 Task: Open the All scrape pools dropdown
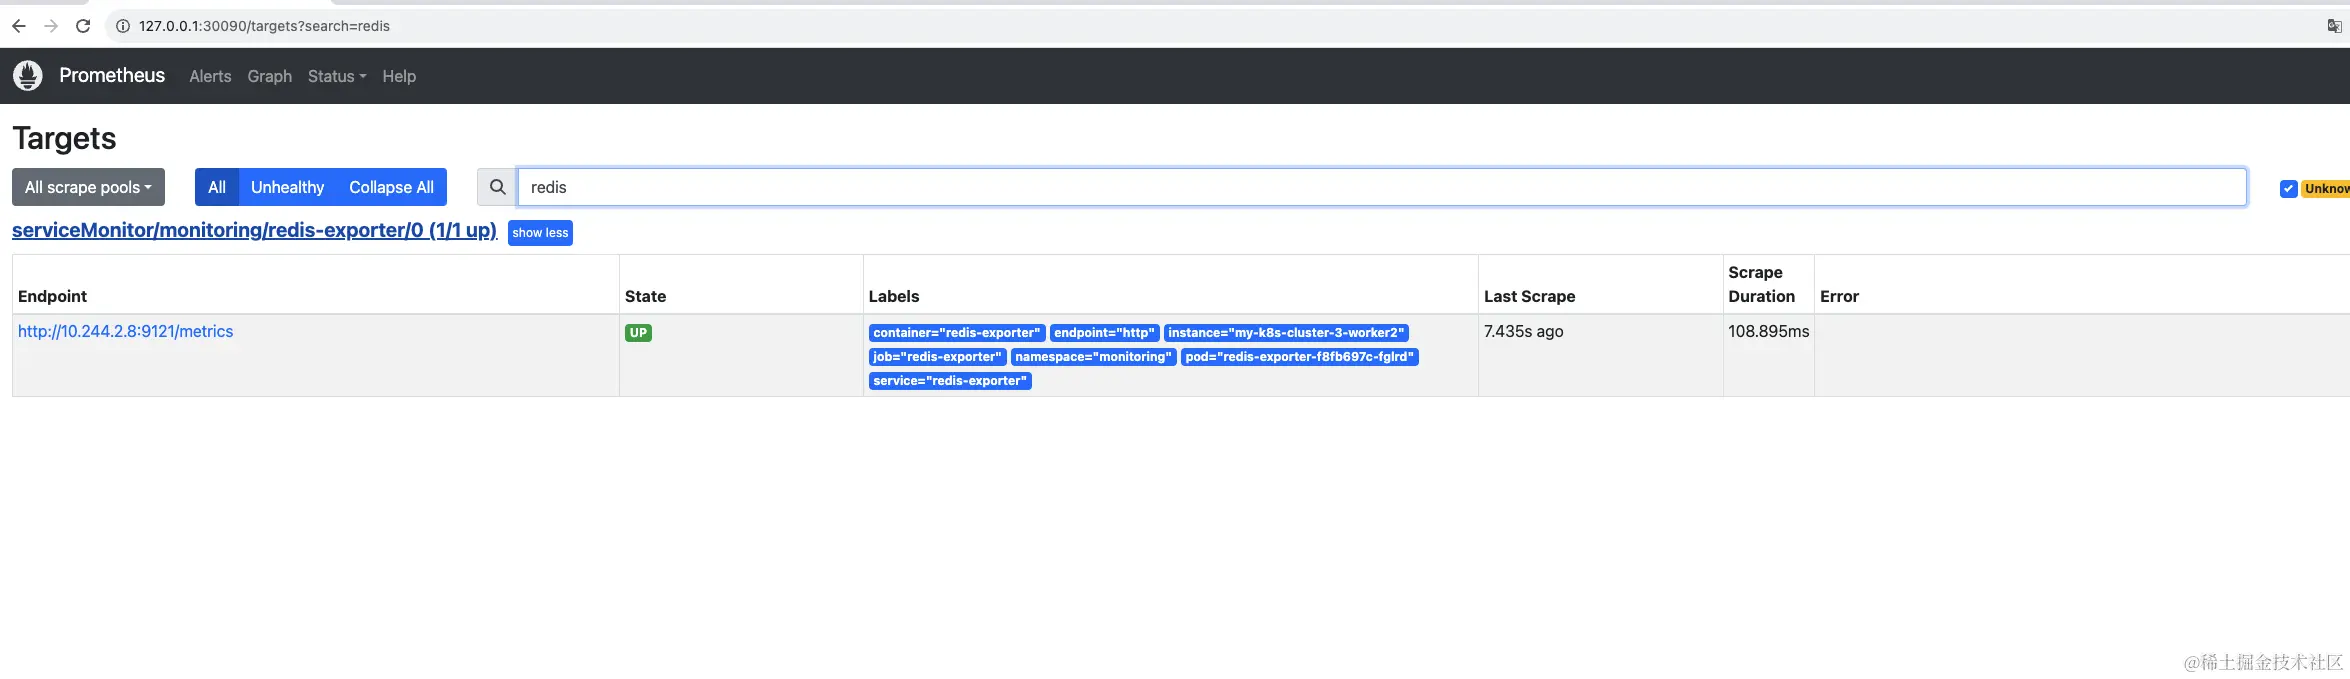pyautogui.click(x=88, y=187)
